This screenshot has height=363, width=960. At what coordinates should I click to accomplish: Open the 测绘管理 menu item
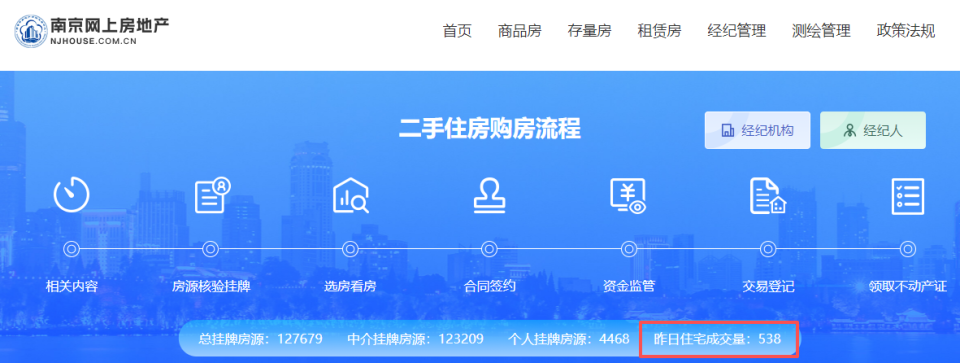[x=821, y=31]
